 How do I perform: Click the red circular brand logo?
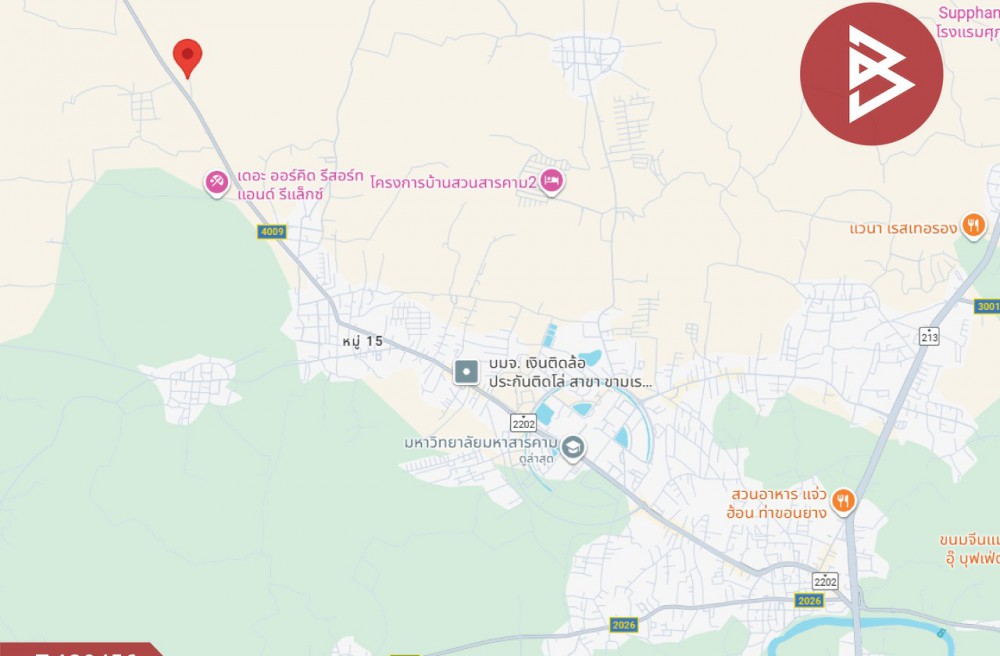(871, 74)
